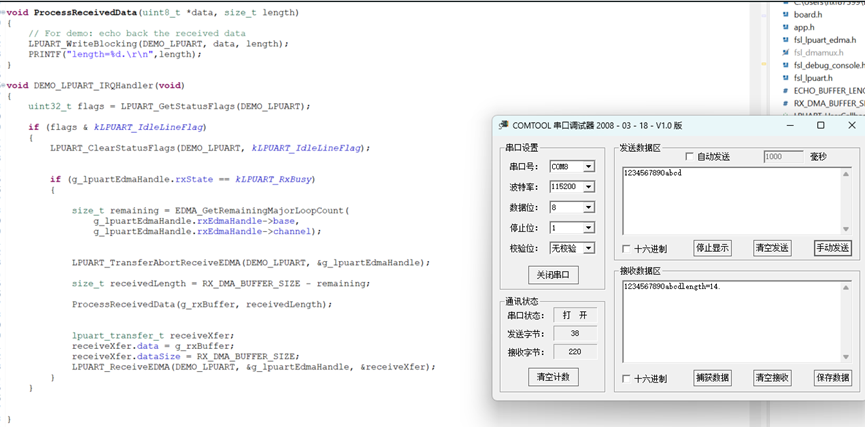Click the echo back comment line in code
This screenshot has width=865, height=427.
[x=137, y=33]
